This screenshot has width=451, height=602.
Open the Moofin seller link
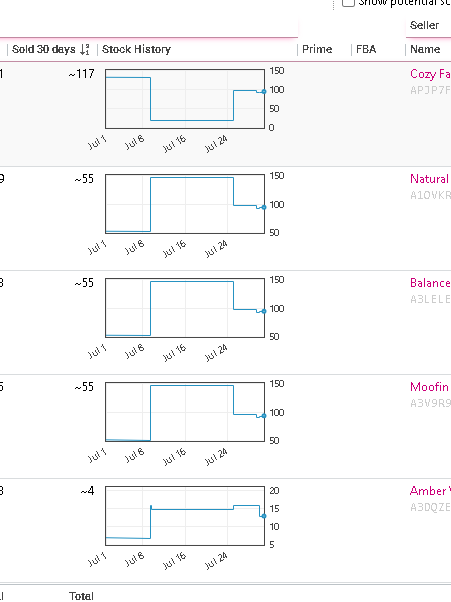pos(430,387)
